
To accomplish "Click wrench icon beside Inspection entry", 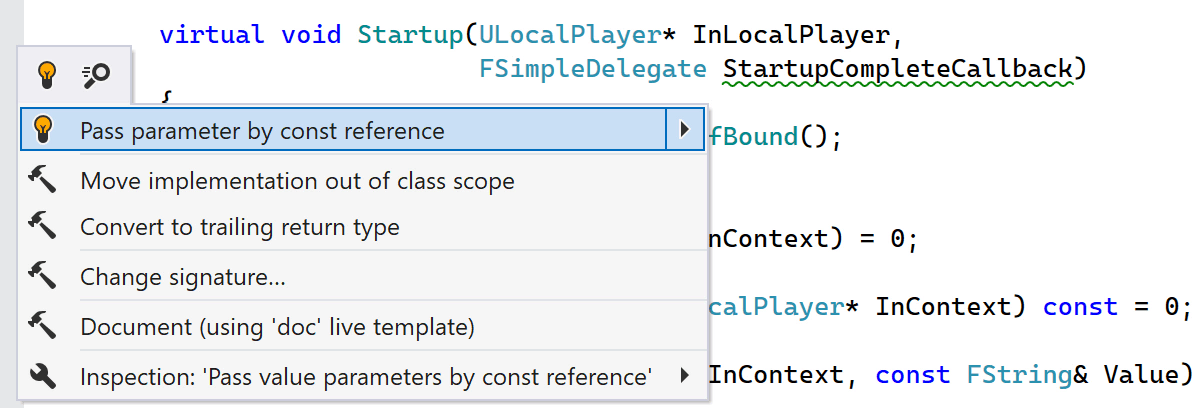I will click(43, 377).
